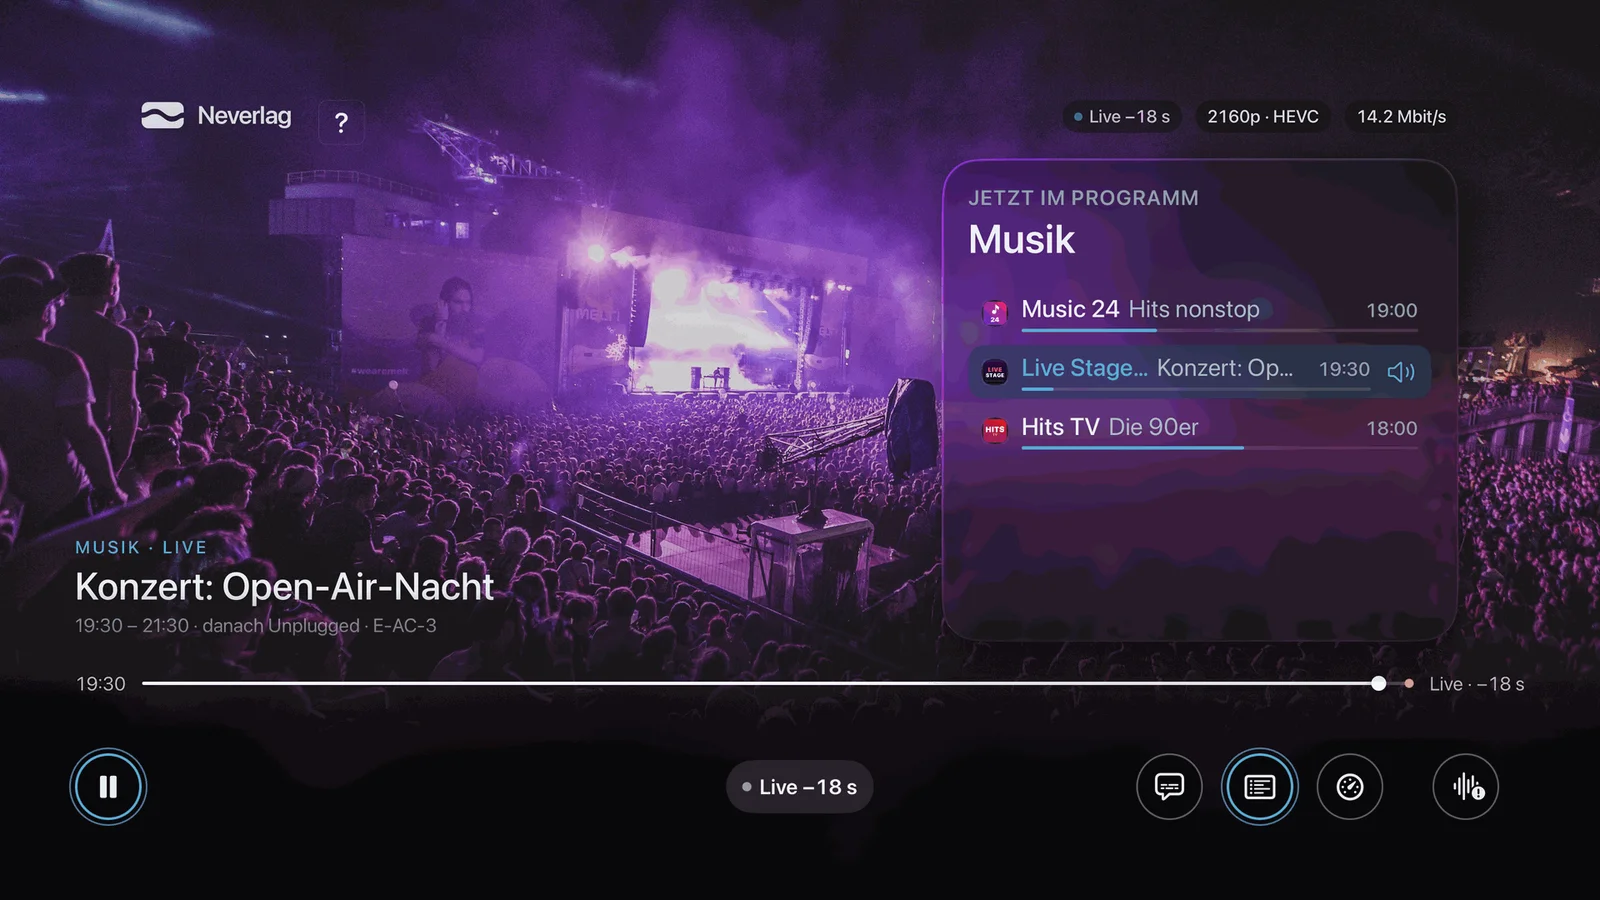Screen dimensions: 1600x900
Task: Click the MUSIK · LIVE category label
Action: [141, 548]
